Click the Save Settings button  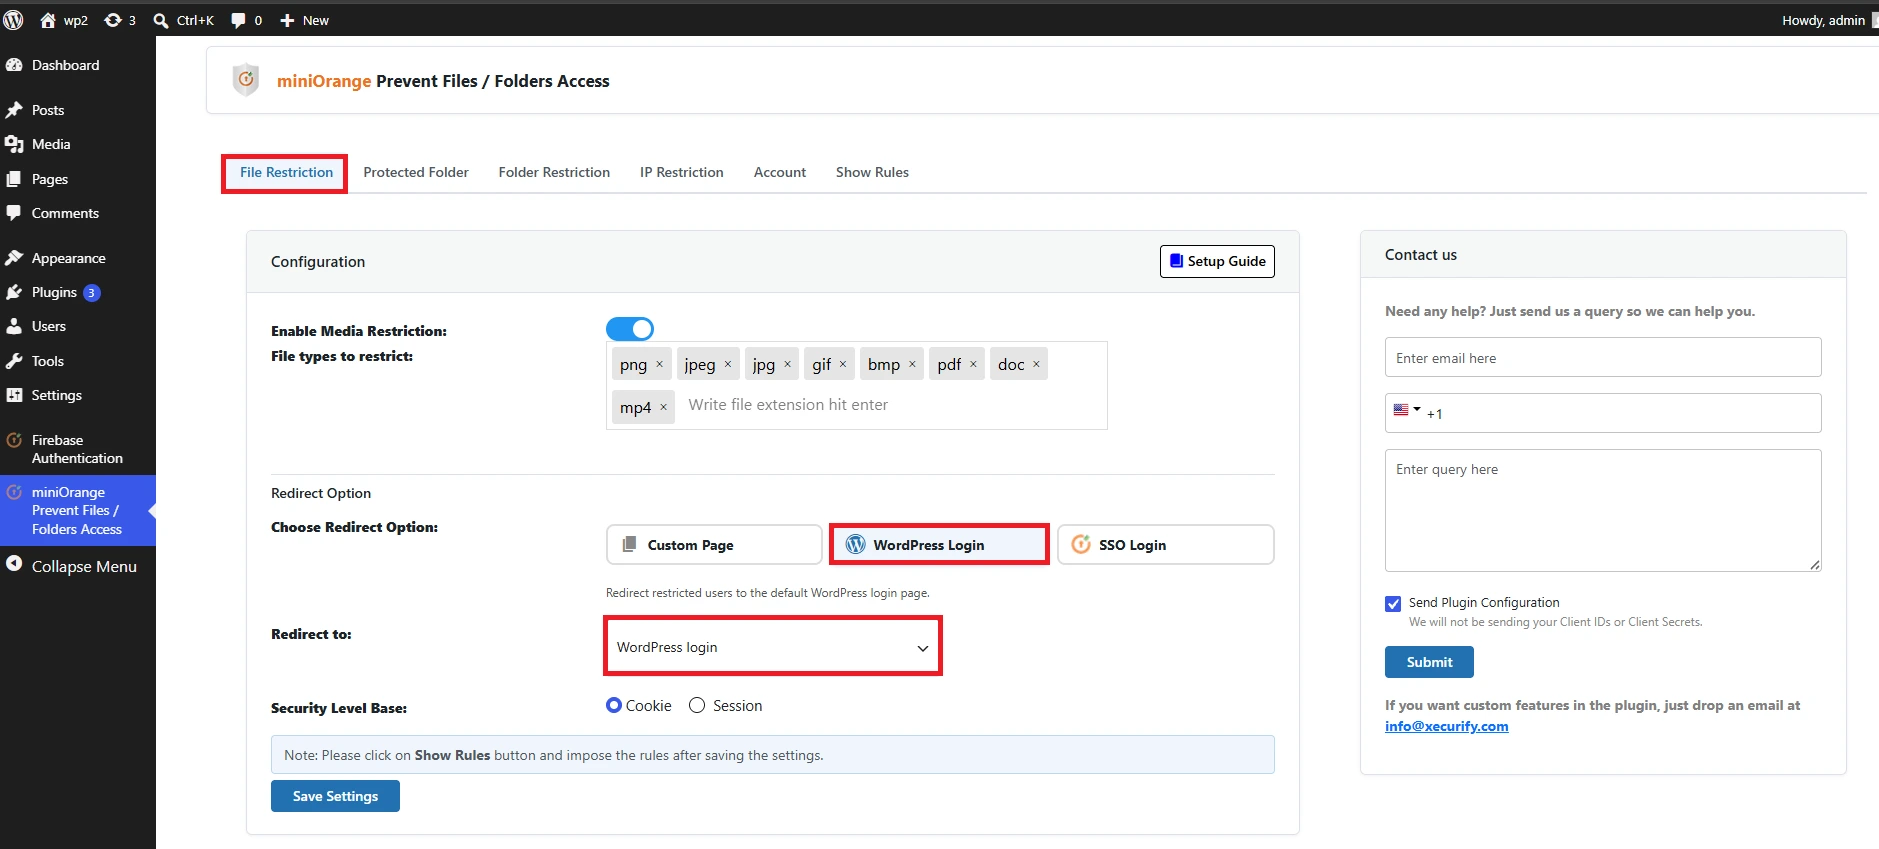pyautogui.click(x=335, y=796)
